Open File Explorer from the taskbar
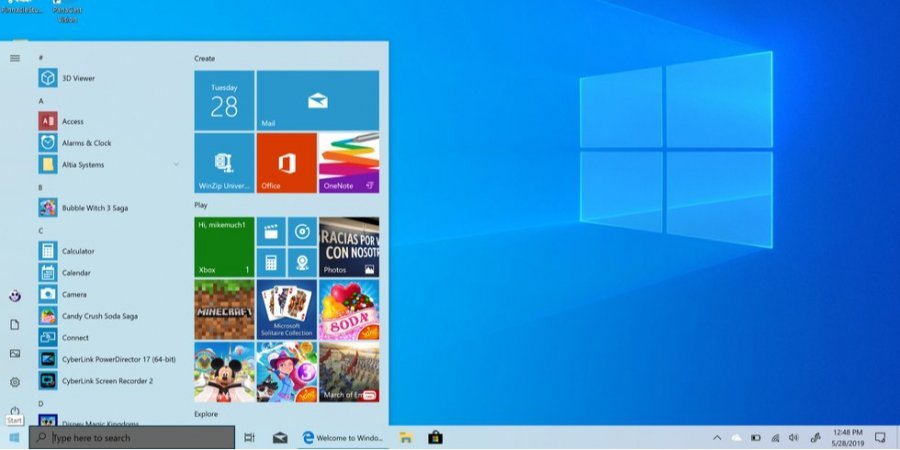 [x=406, y=438]
